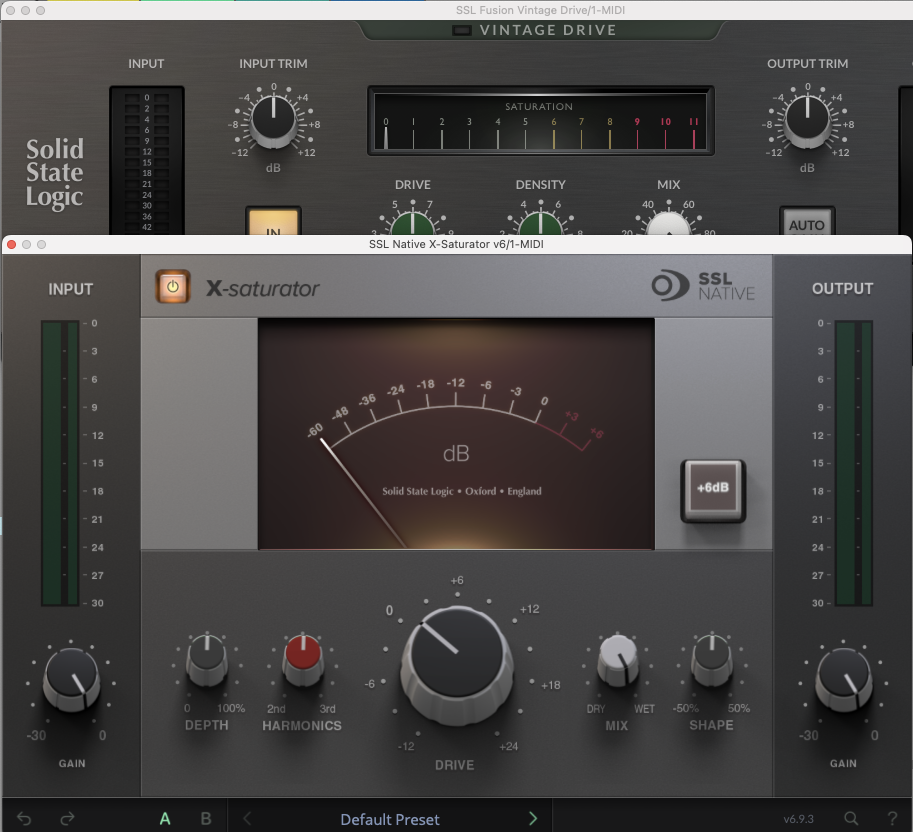Click the undo arrow icon
This screenshot has height=832, width=913.
coord(22,818)
